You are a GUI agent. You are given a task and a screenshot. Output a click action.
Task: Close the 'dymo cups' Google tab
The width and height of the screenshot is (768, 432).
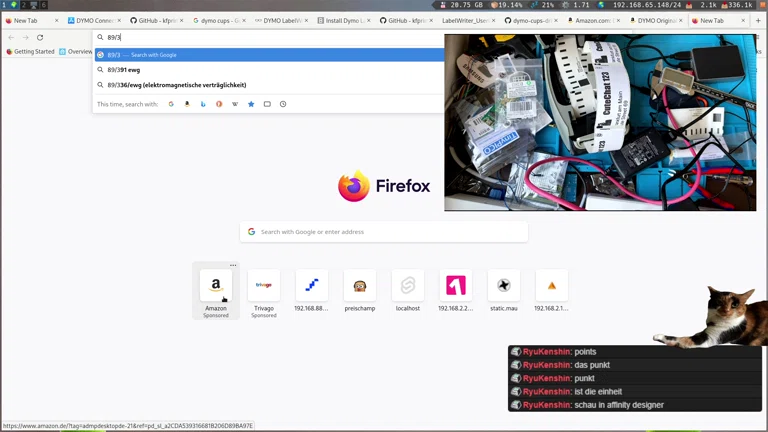coord(244,21)
